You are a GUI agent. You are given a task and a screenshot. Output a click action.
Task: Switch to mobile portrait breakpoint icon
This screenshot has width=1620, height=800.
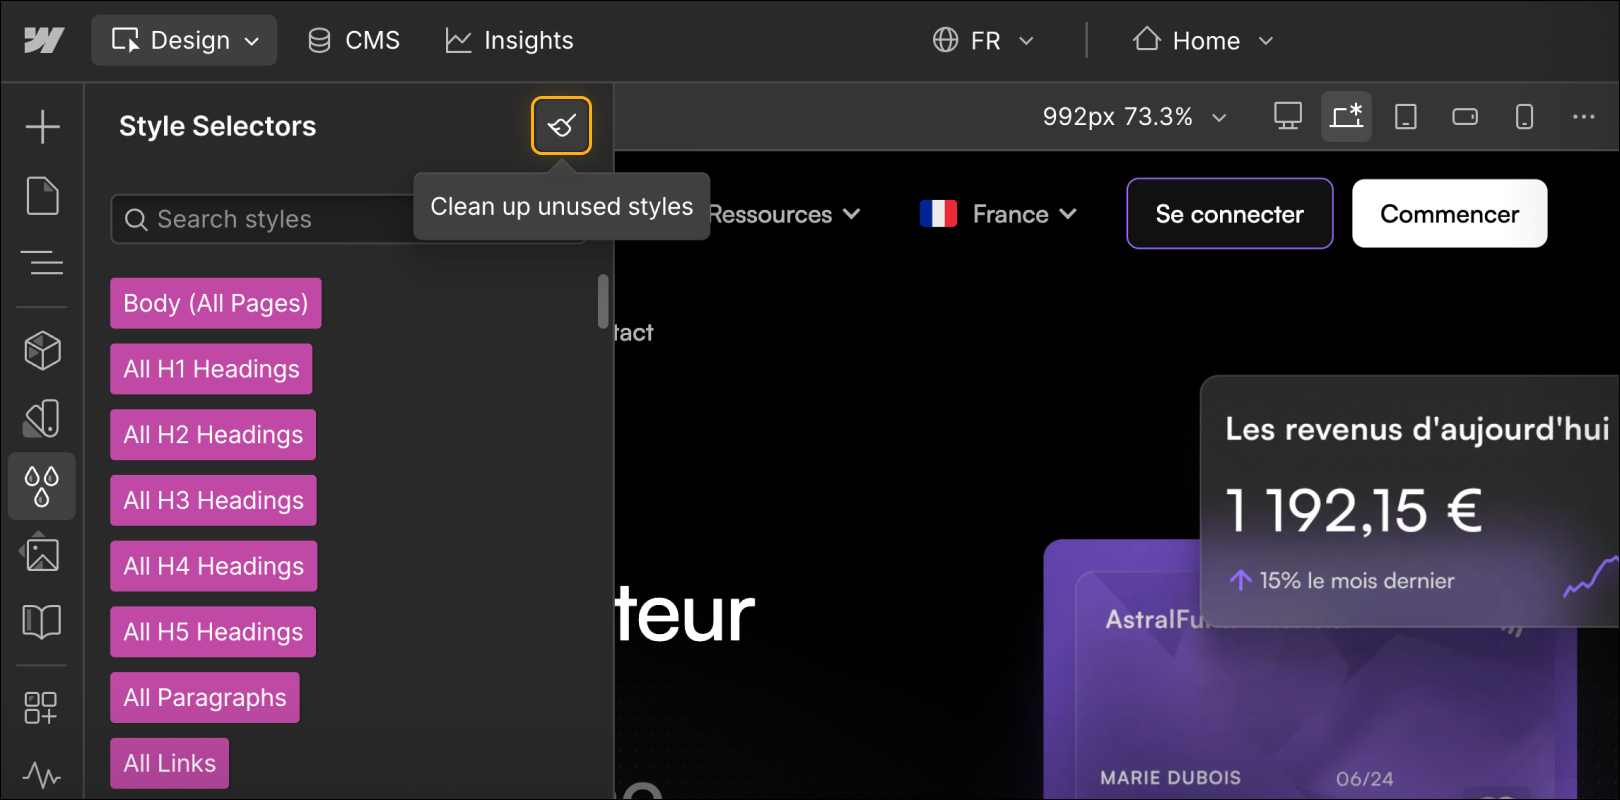[1524, 117]
